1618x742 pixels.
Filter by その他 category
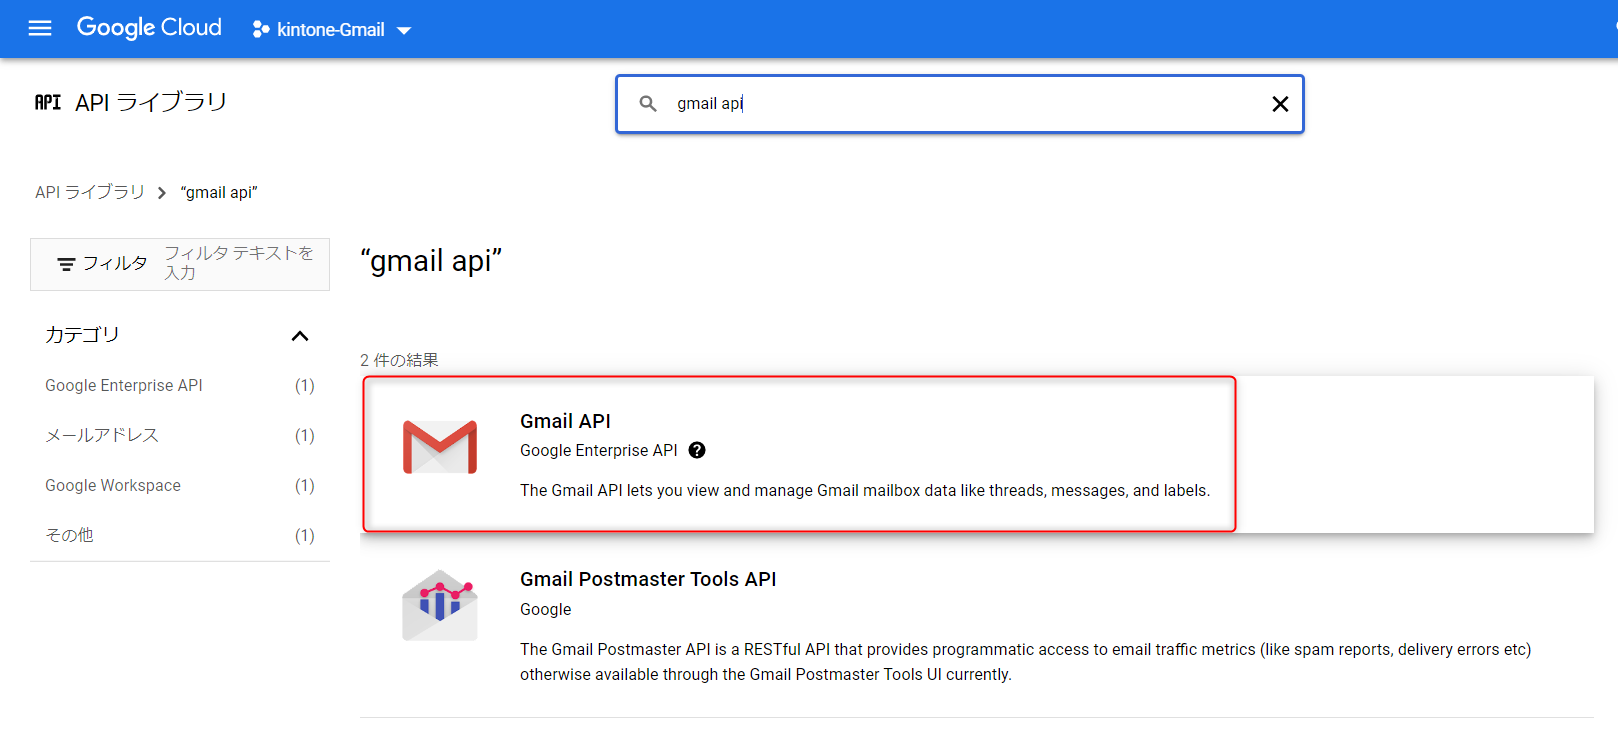click(69, 536)
